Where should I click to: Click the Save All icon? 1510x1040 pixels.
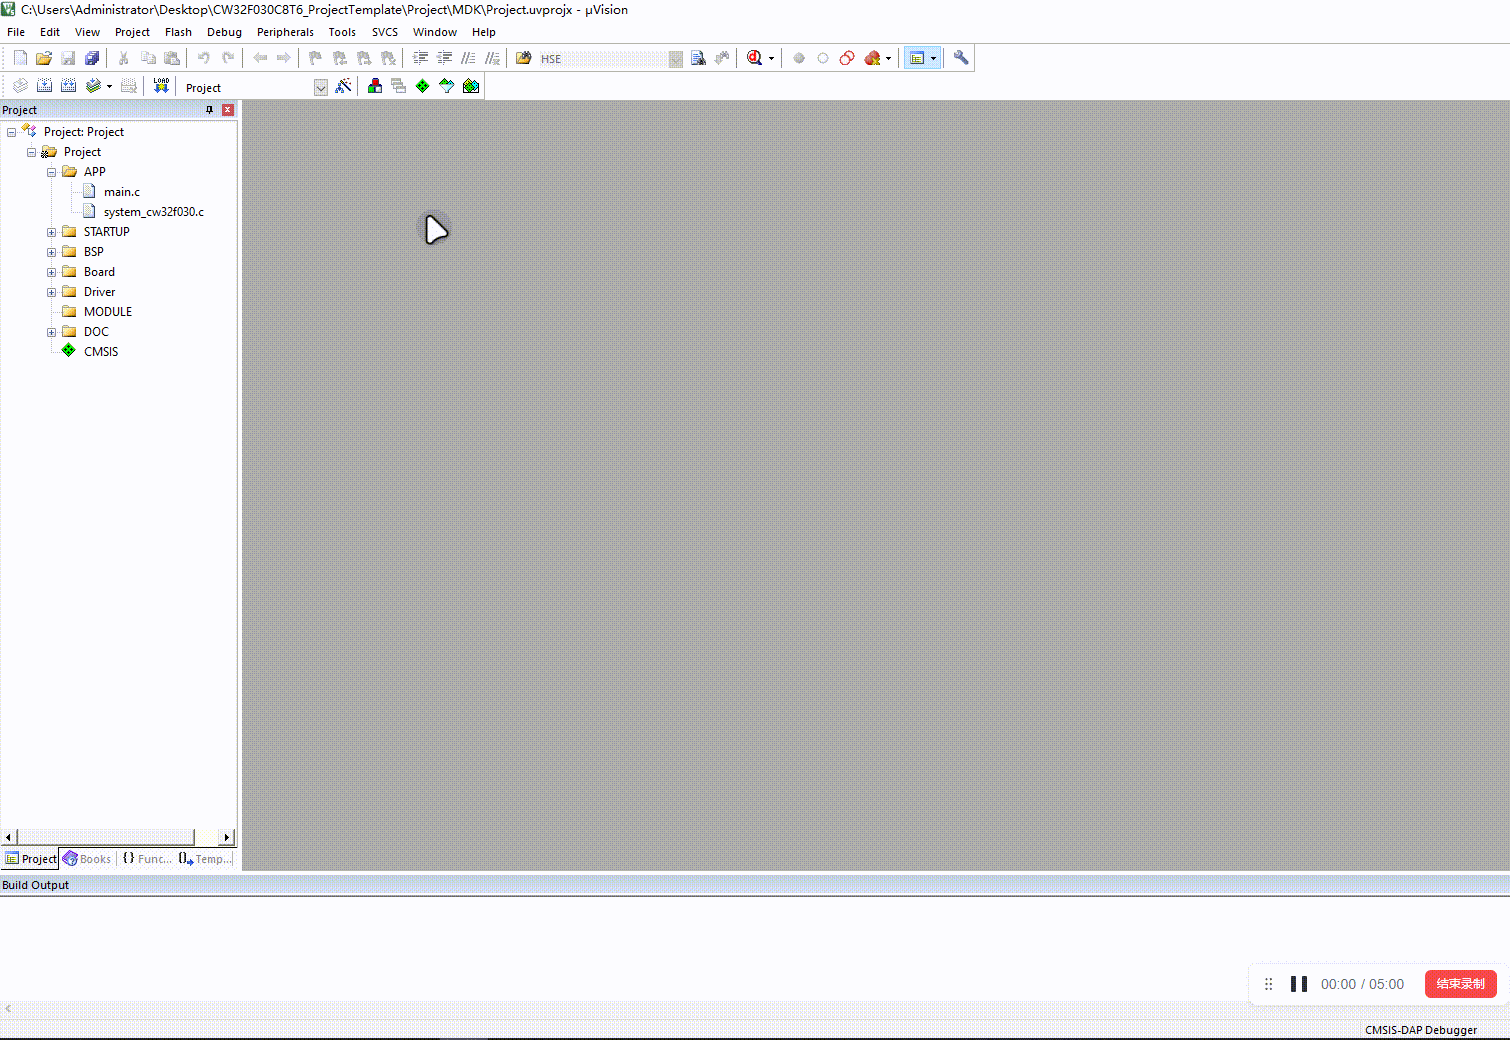[92, 58]
